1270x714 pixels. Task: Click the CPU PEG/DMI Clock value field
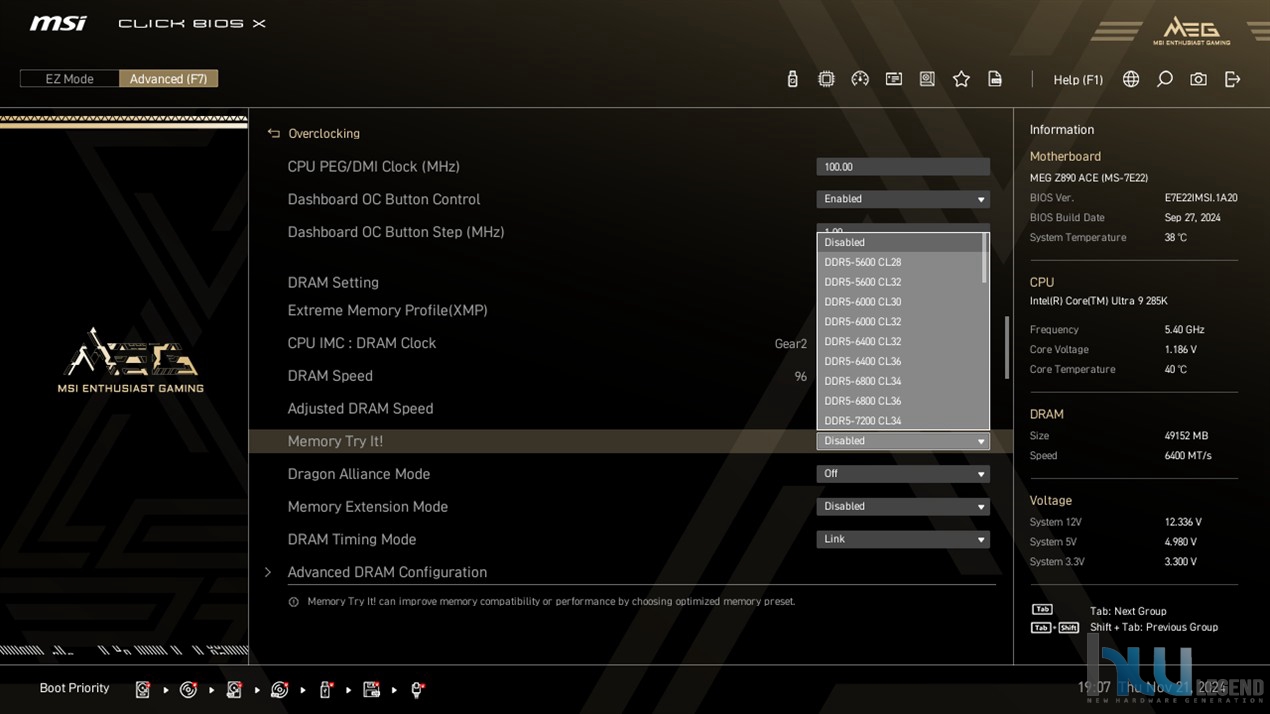click(903, 167)
